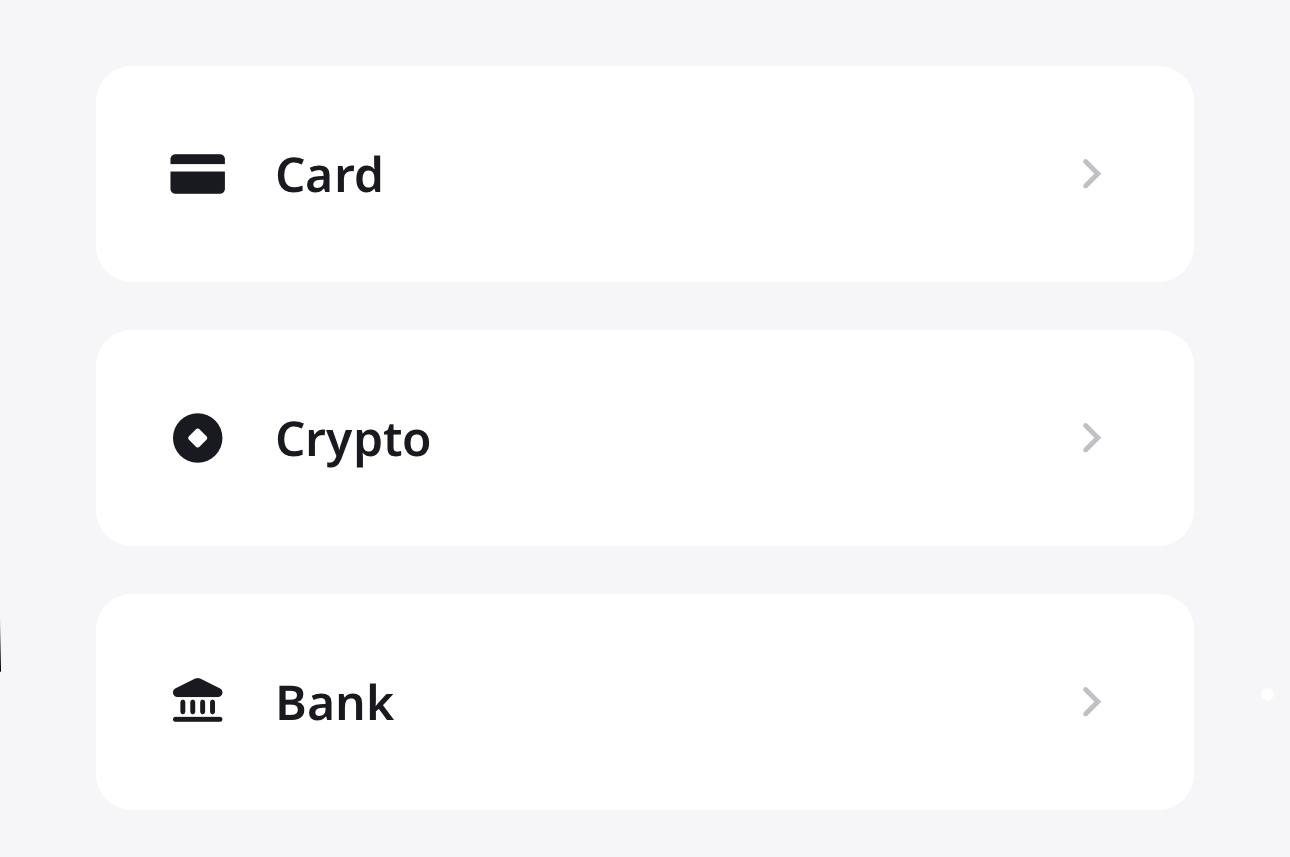Click the Crypto coin icon
This screenshot has height=857, width=1290.
(x=197, y=438)
